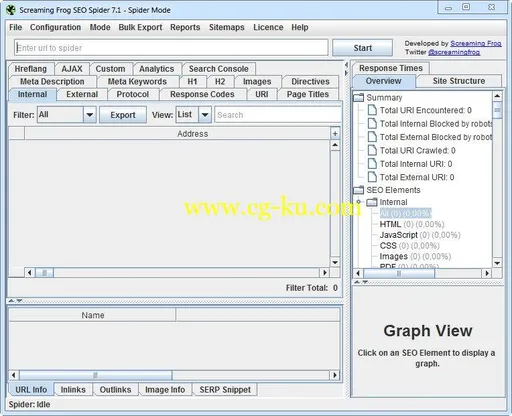The height and width of the screenshot is (416, 512).
Task: Click the Total External URI document icon
Action: pos(372,177)
